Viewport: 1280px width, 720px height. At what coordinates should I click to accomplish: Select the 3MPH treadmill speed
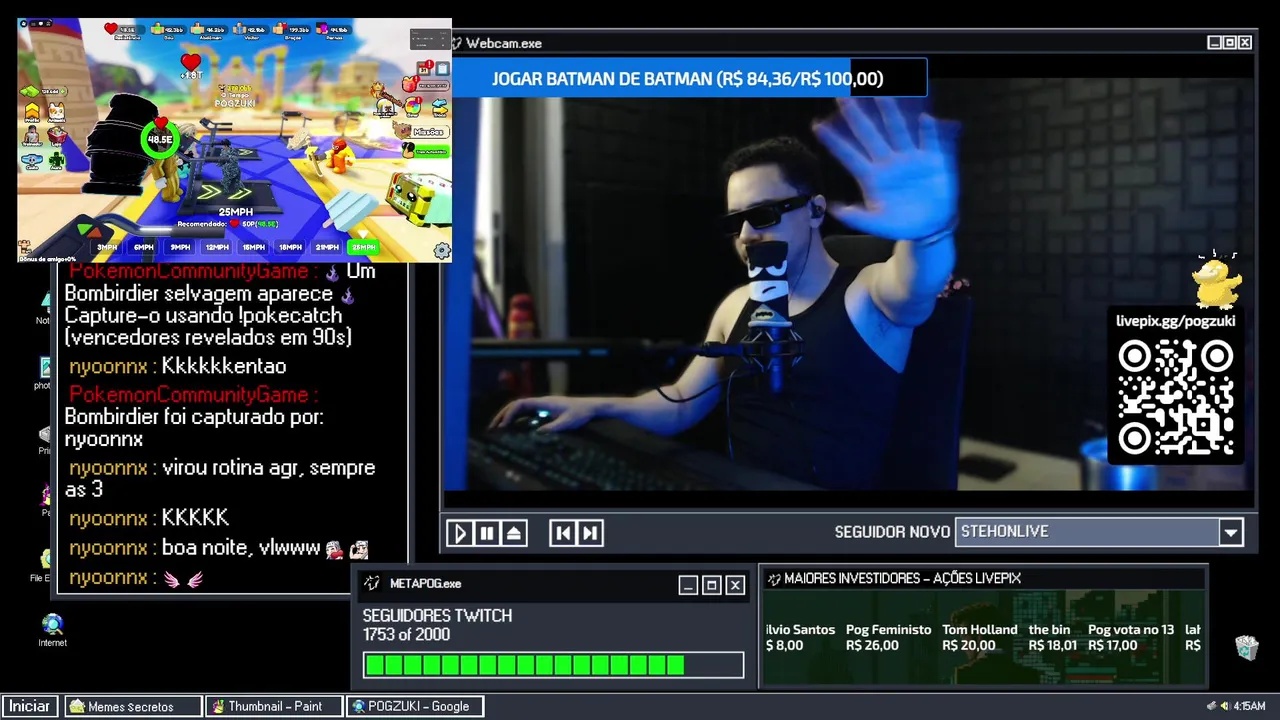click(107, 247)
